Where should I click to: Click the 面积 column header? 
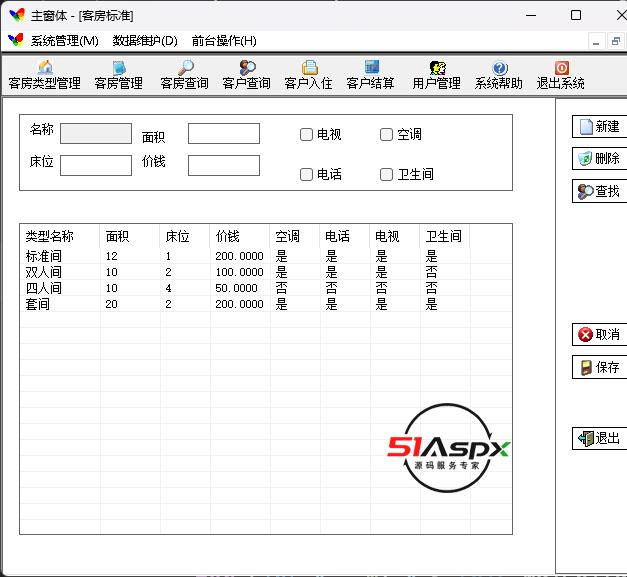point(130,236)
